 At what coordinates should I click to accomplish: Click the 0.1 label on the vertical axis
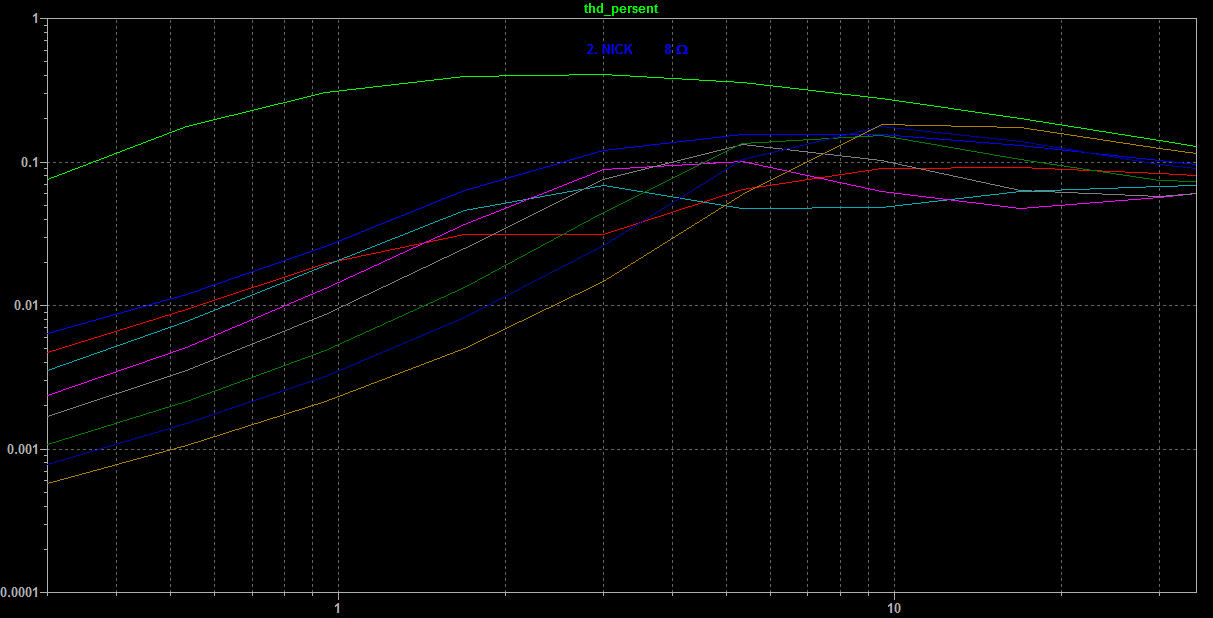(x=32, y=162)
